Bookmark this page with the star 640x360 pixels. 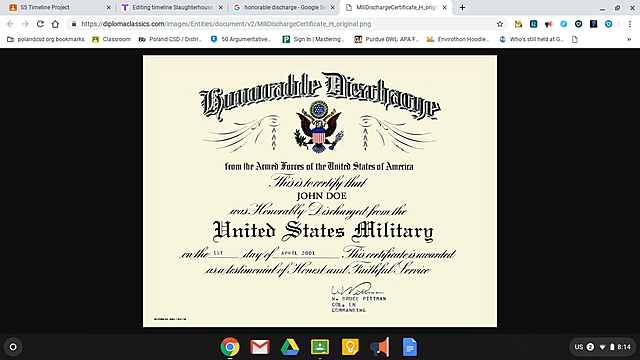tap(500, 24)
